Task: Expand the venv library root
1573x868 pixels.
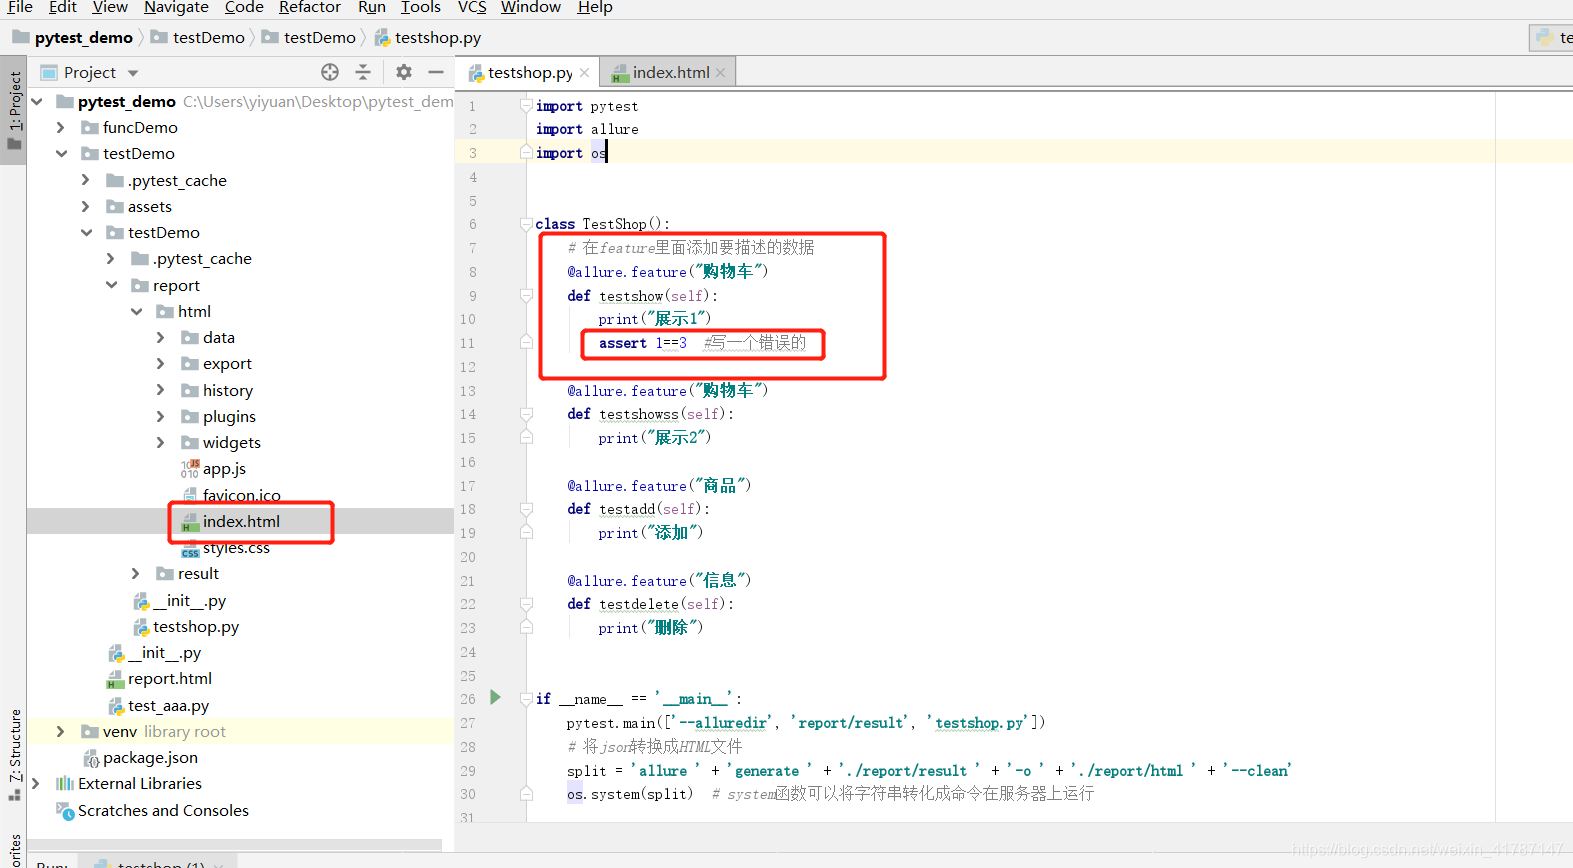Action: [61, 731]
